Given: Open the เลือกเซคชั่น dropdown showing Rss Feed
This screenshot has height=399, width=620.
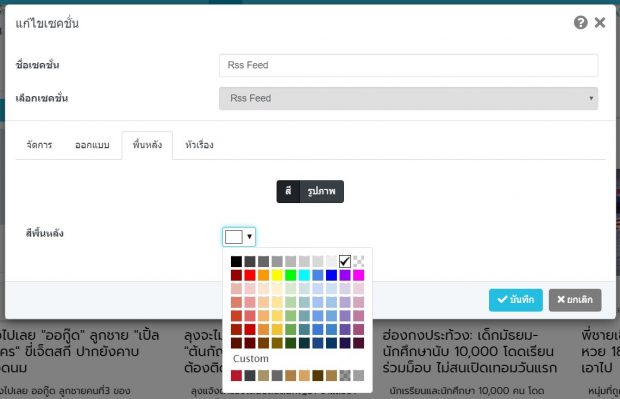Looking at the screenshot, I should point(408,98).
